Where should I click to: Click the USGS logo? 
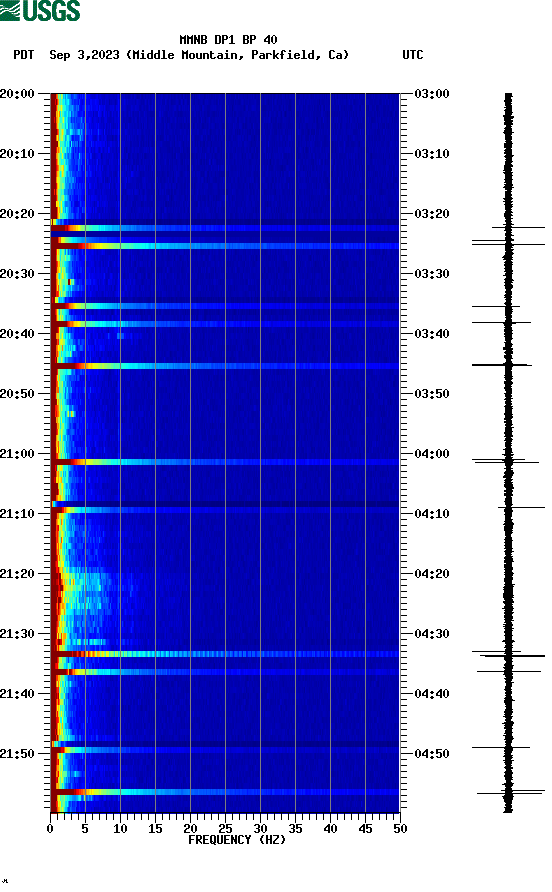click(40, 10)
